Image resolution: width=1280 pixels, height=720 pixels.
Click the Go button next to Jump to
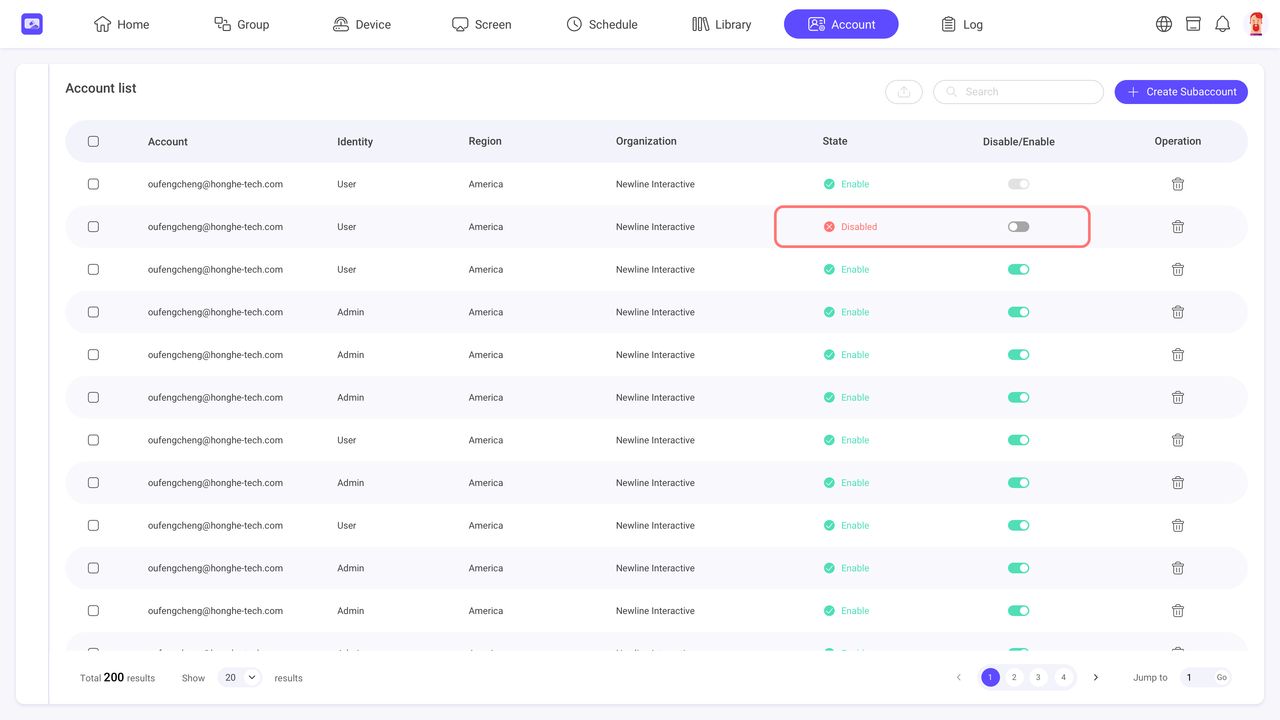coord(1221,678)
